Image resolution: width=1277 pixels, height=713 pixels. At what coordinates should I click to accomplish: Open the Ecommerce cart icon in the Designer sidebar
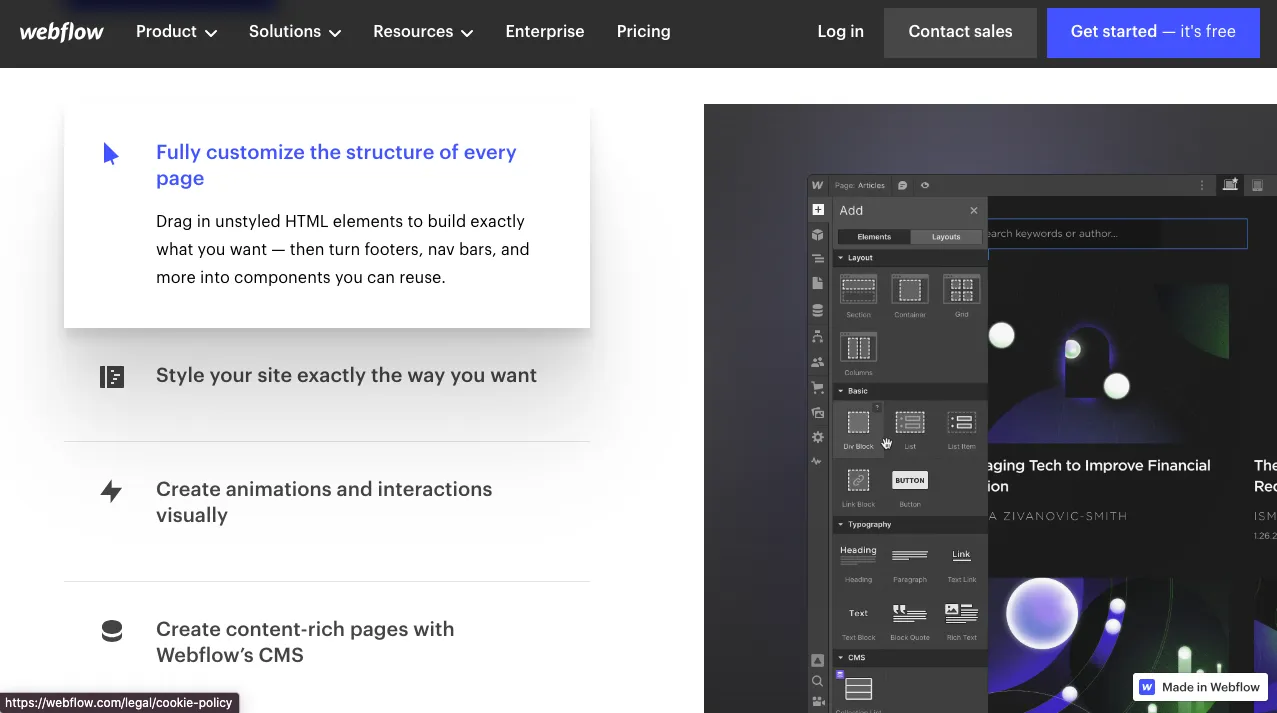[818, 387]
